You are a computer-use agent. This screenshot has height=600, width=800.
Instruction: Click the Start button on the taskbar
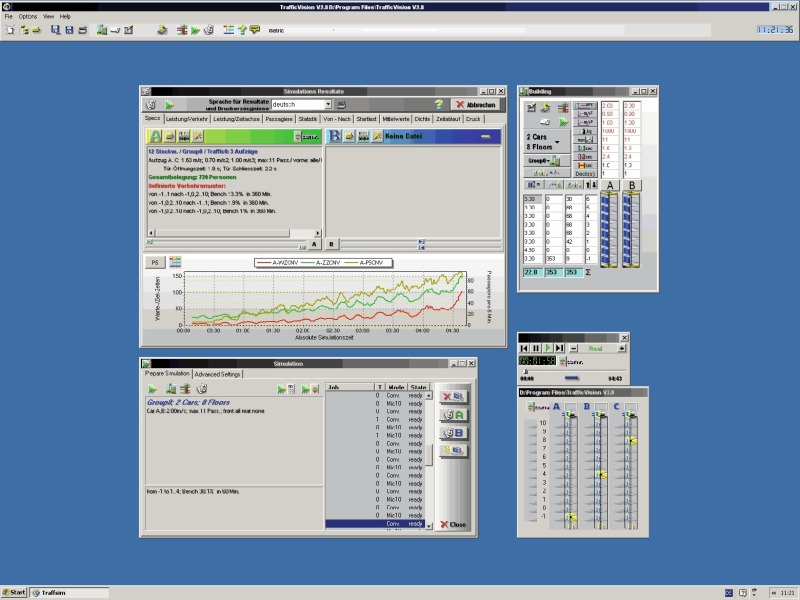point(14,592)
